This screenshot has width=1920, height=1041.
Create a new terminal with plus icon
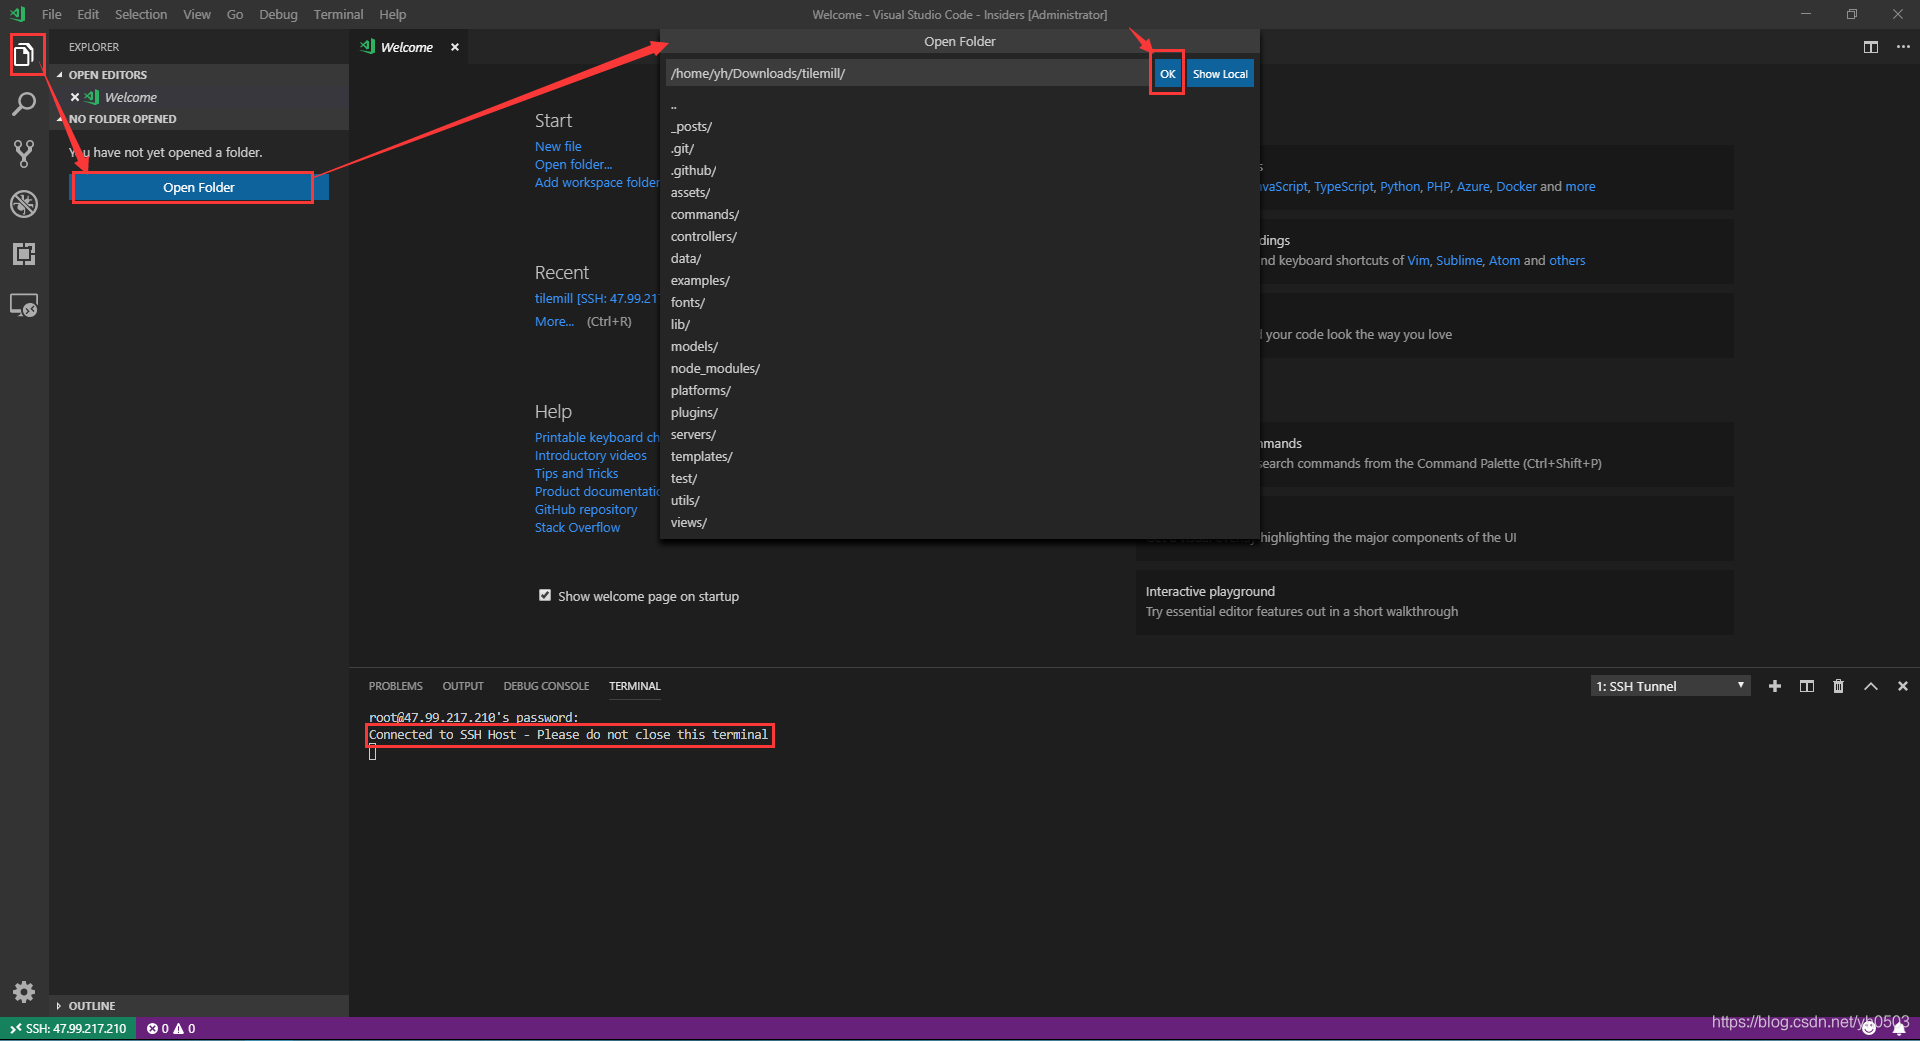1775,686
